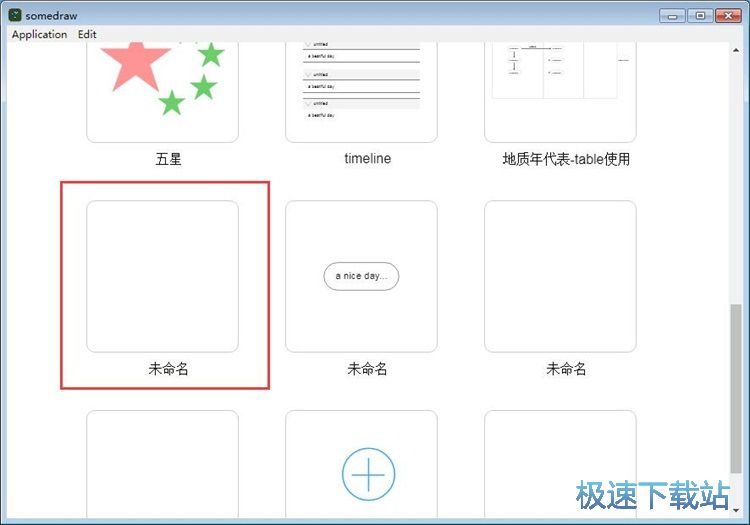The image size is (750, 525).
Task: Click the 'a nice day...' rounded bubble
Action: [361, 276]
